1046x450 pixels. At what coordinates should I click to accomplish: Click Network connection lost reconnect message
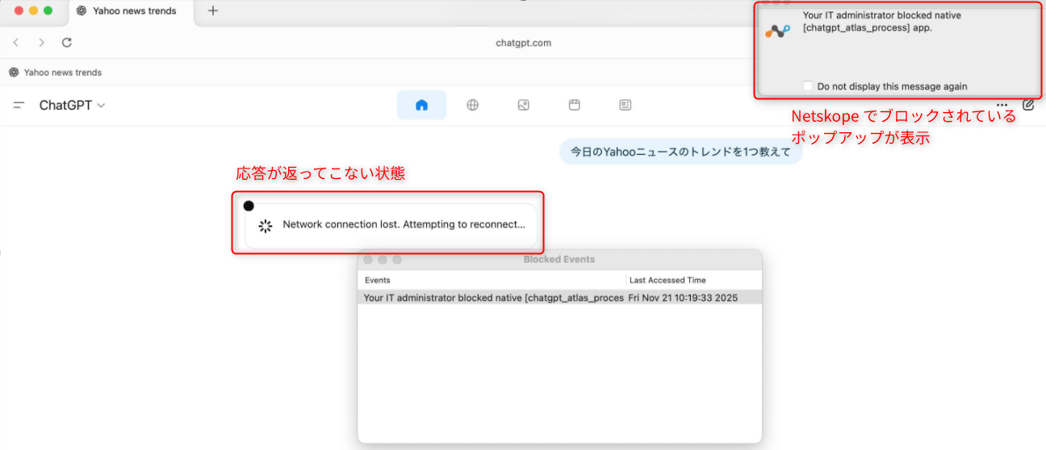click(404, 225)
